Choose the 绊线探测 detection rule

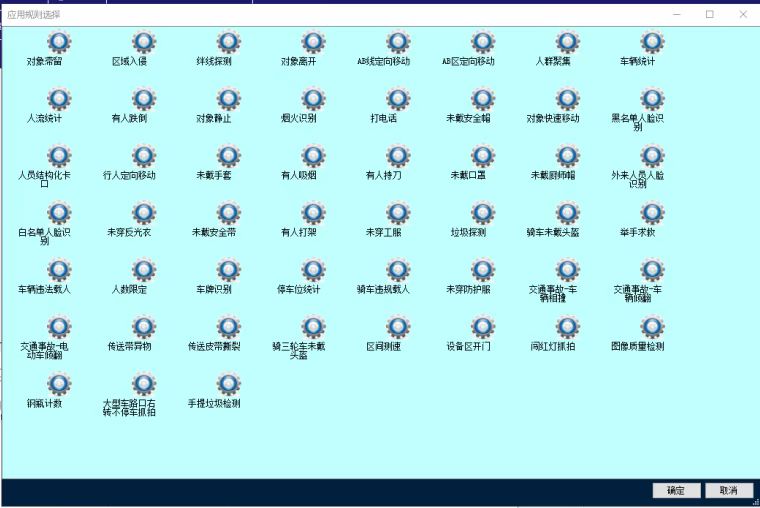tap(228, 42)
